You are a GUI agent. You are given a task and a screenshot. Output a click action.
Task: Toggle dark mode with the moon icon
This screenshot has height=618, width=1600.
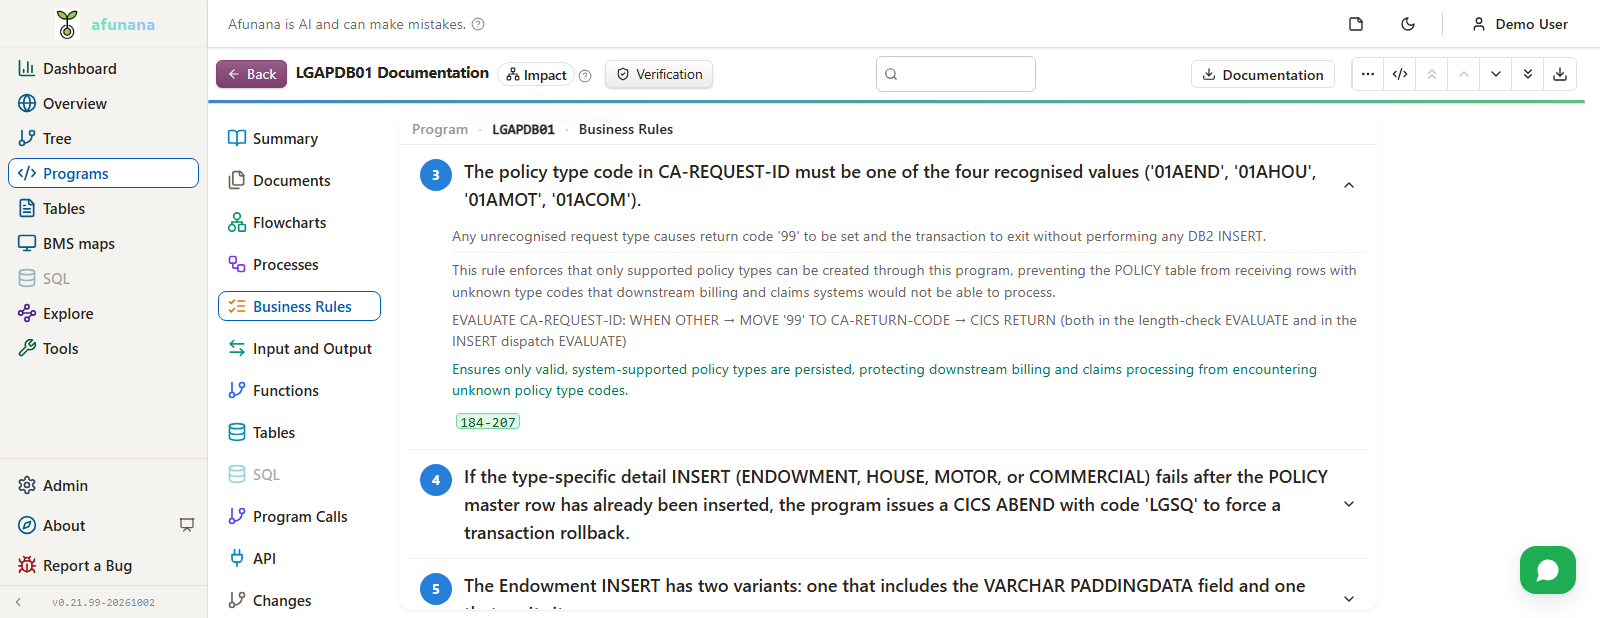[x=1408, y=24]
